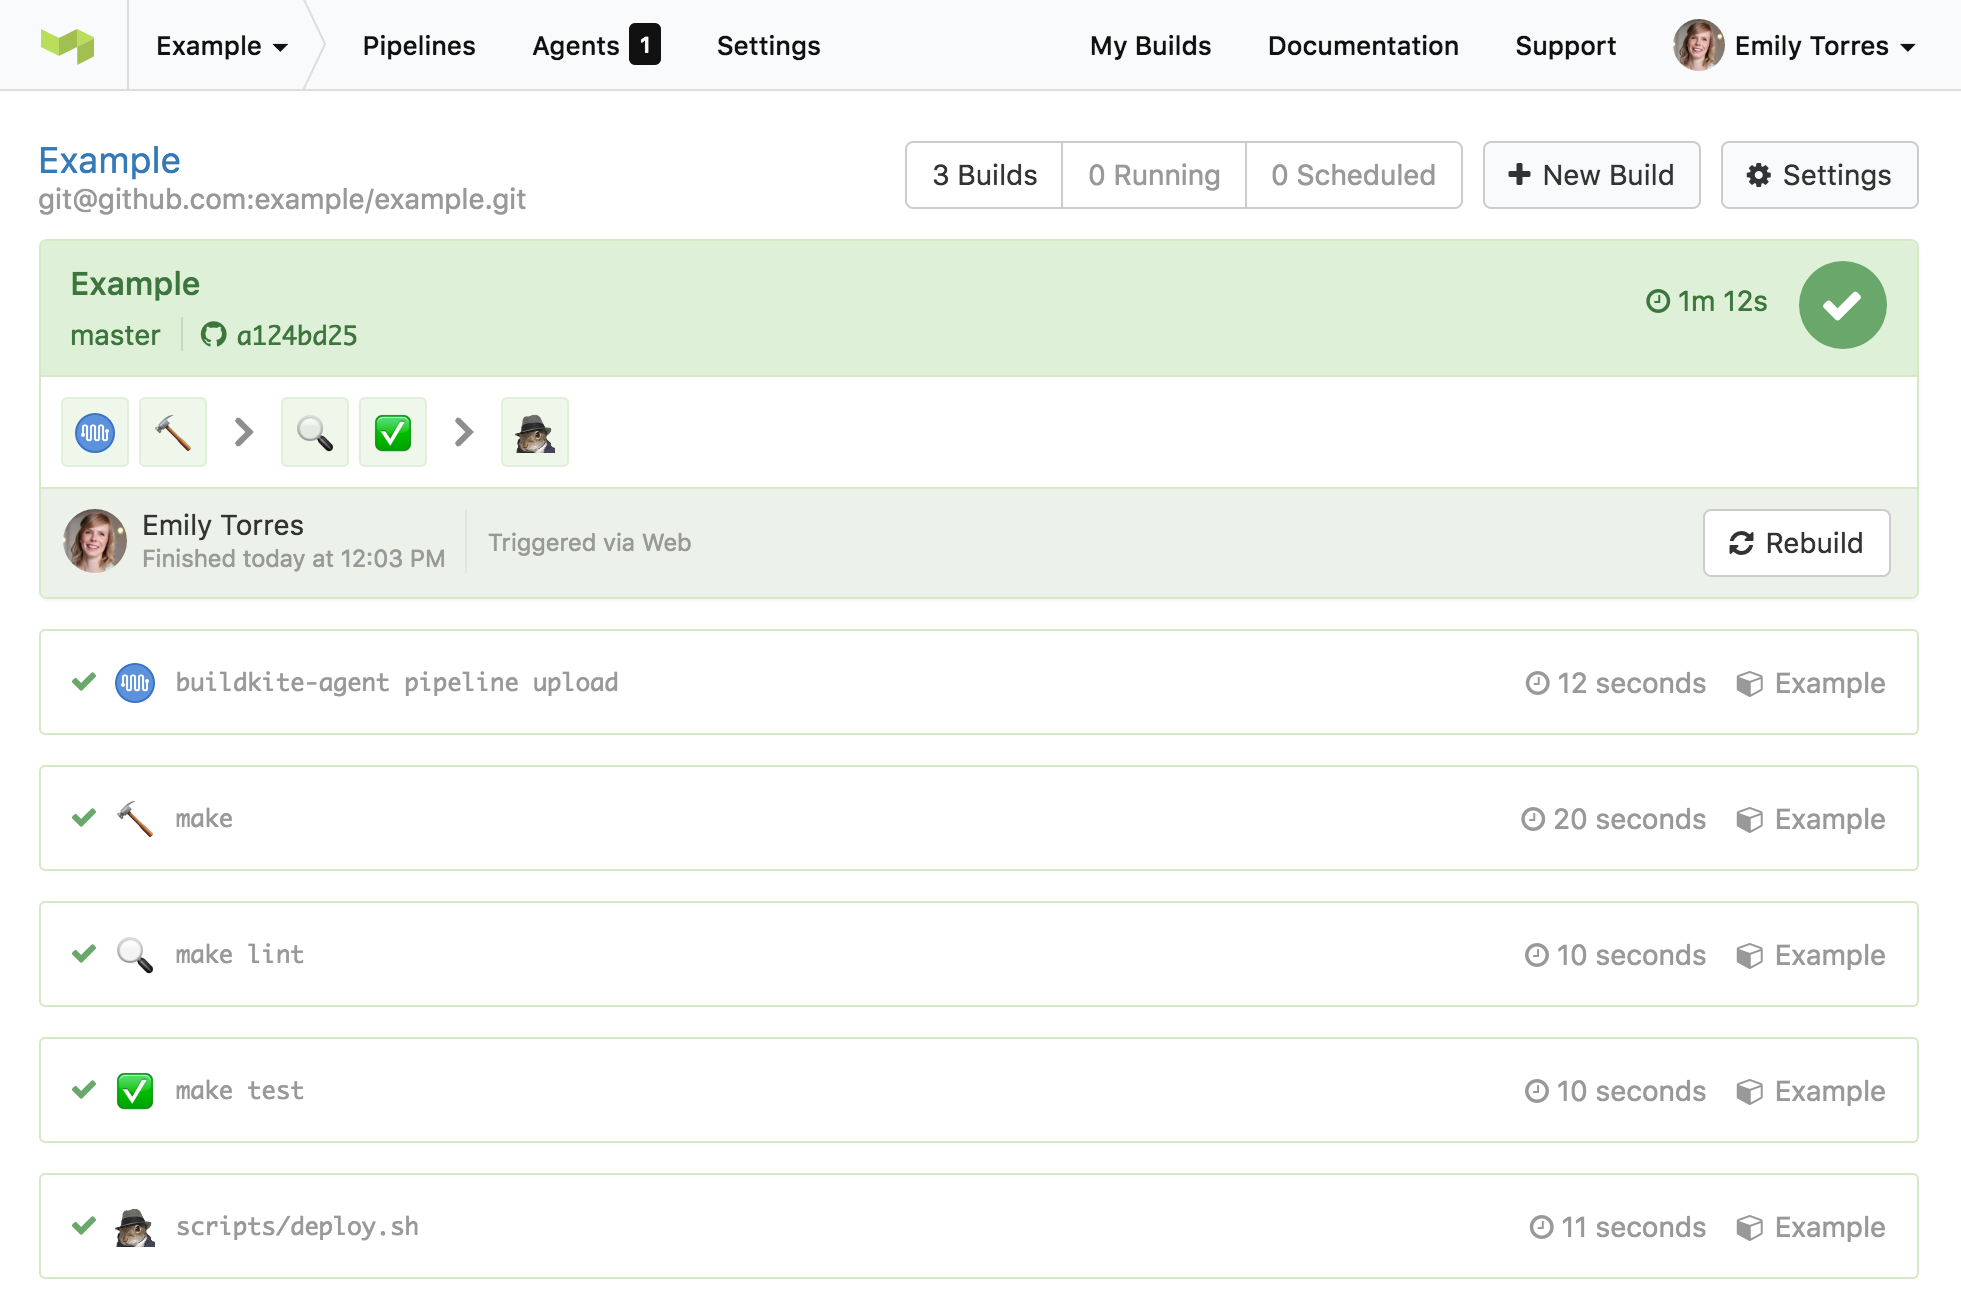Toggle the make test step checkmark
Screen dimensions: 1961x1310
pyautogui.click(x=85, y=1089)
